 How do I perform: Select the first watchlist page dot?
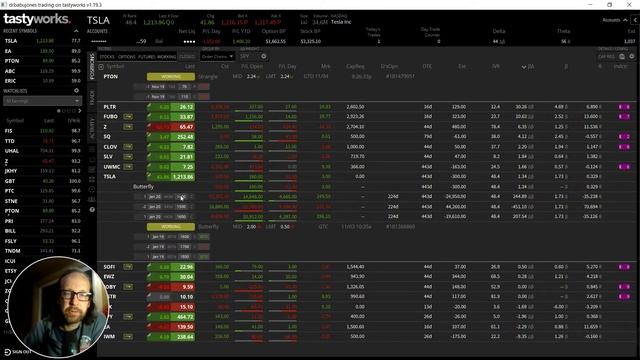pyautogui.click(x=59, y=111)
